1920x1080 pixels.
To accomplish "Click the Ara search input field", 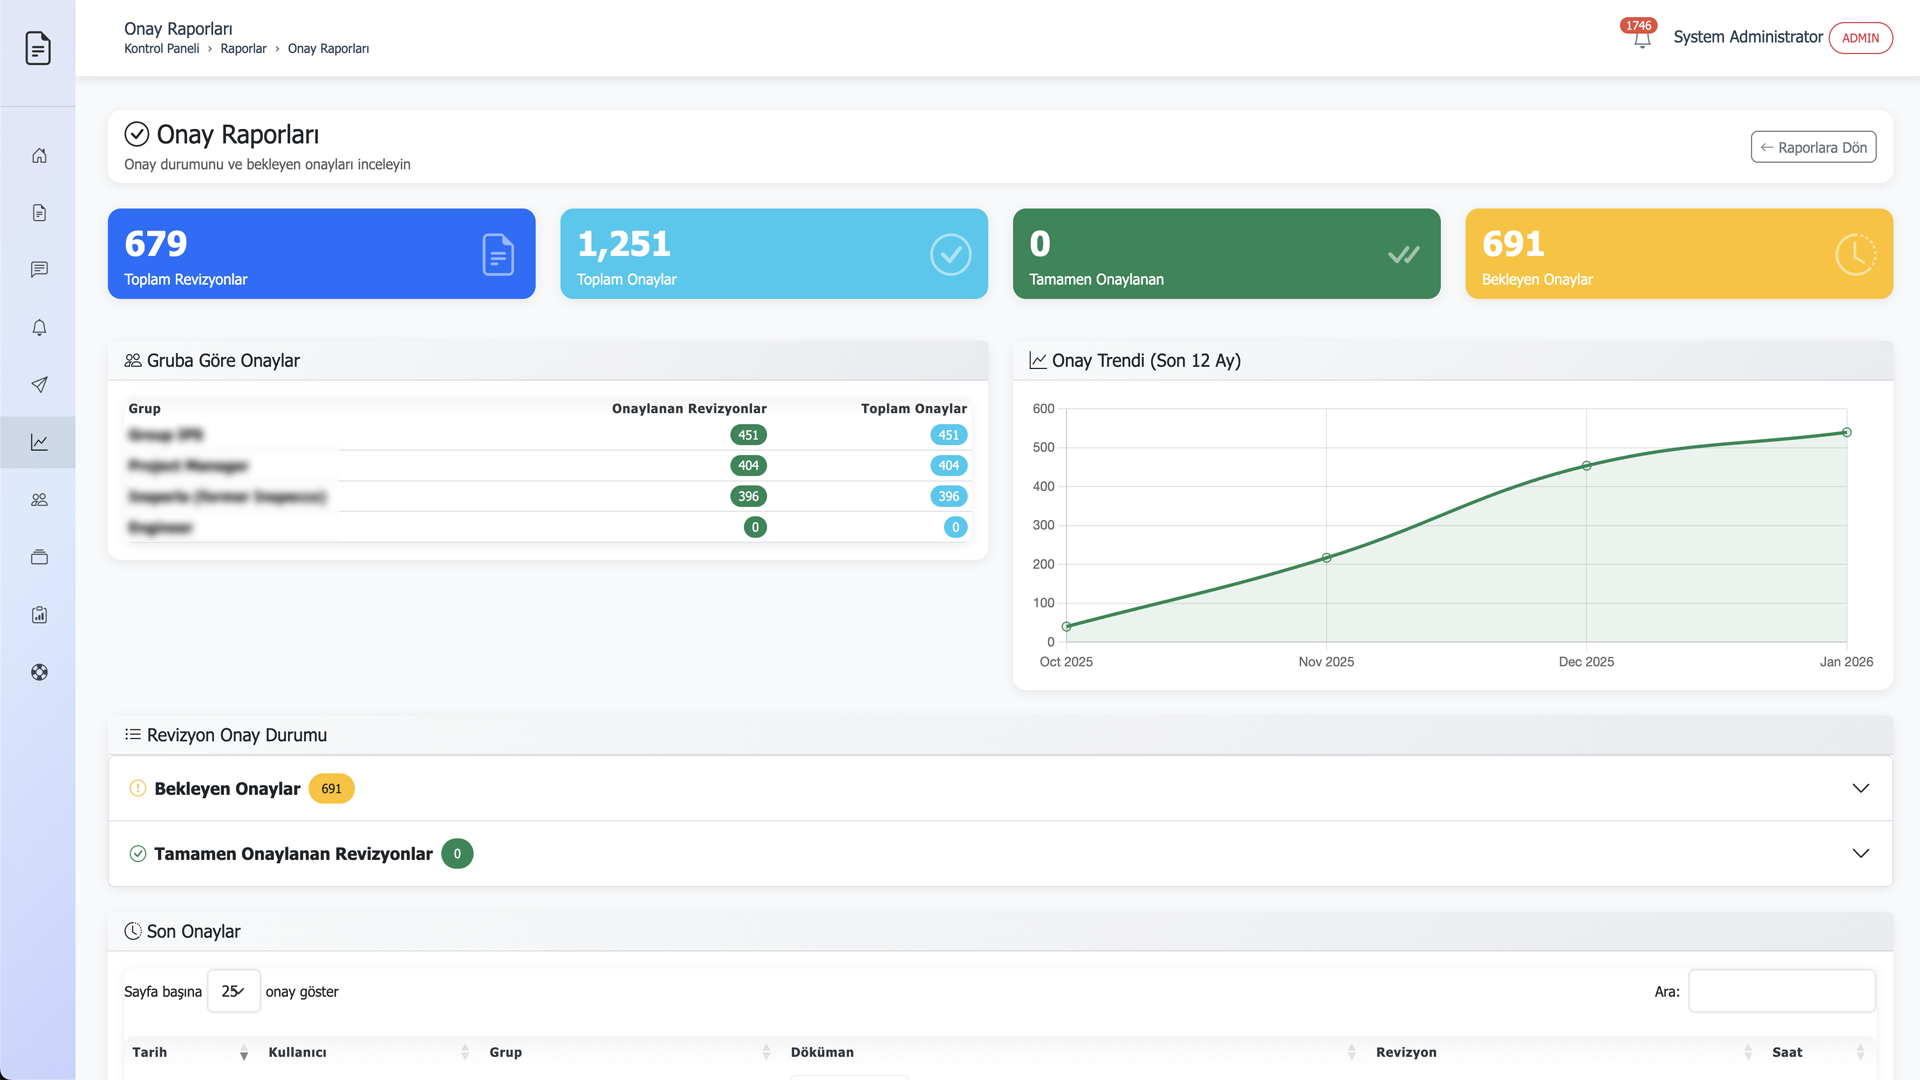I will pyautogui.click(x=1781, y=991).
